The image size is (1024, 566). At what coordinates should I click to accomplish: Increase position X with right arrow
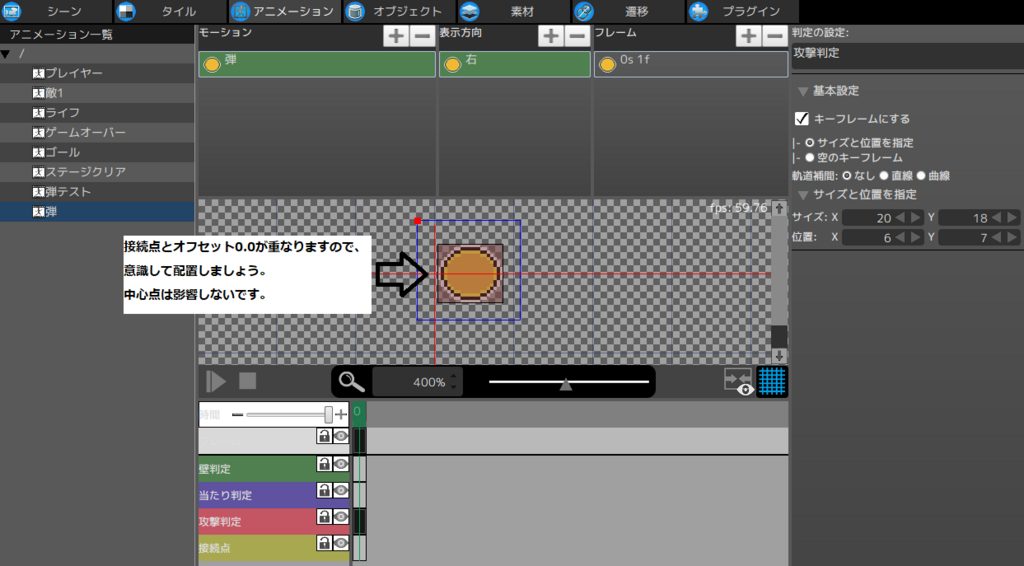click(x=916, y=238)
